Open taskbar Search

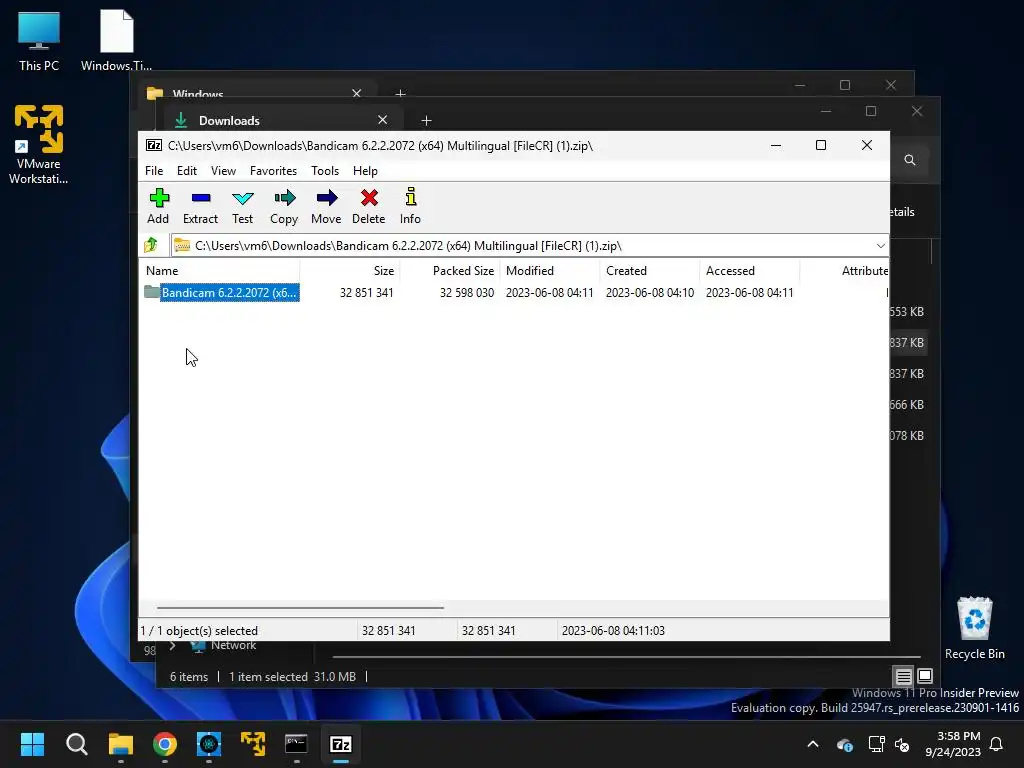76,744
